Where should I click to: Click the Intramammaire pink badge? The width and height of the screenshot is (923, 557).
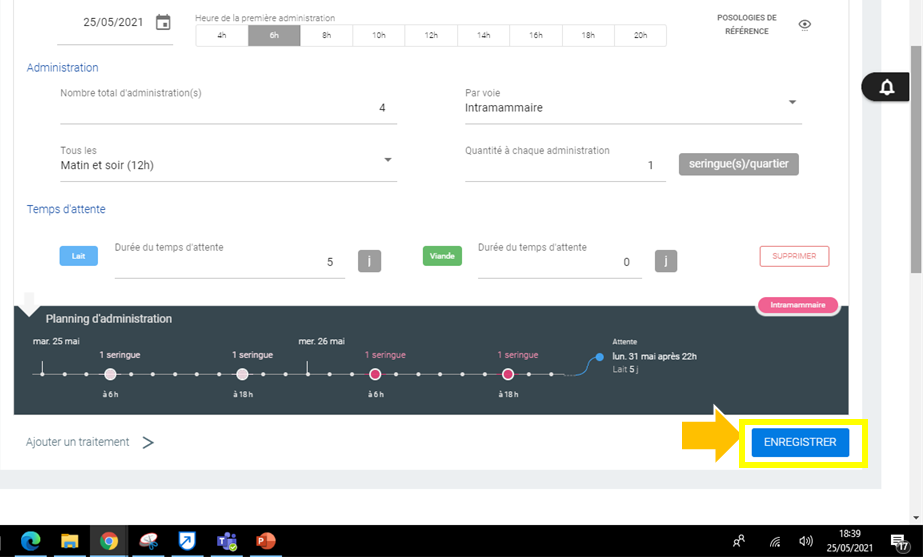[x=798, y=305]
